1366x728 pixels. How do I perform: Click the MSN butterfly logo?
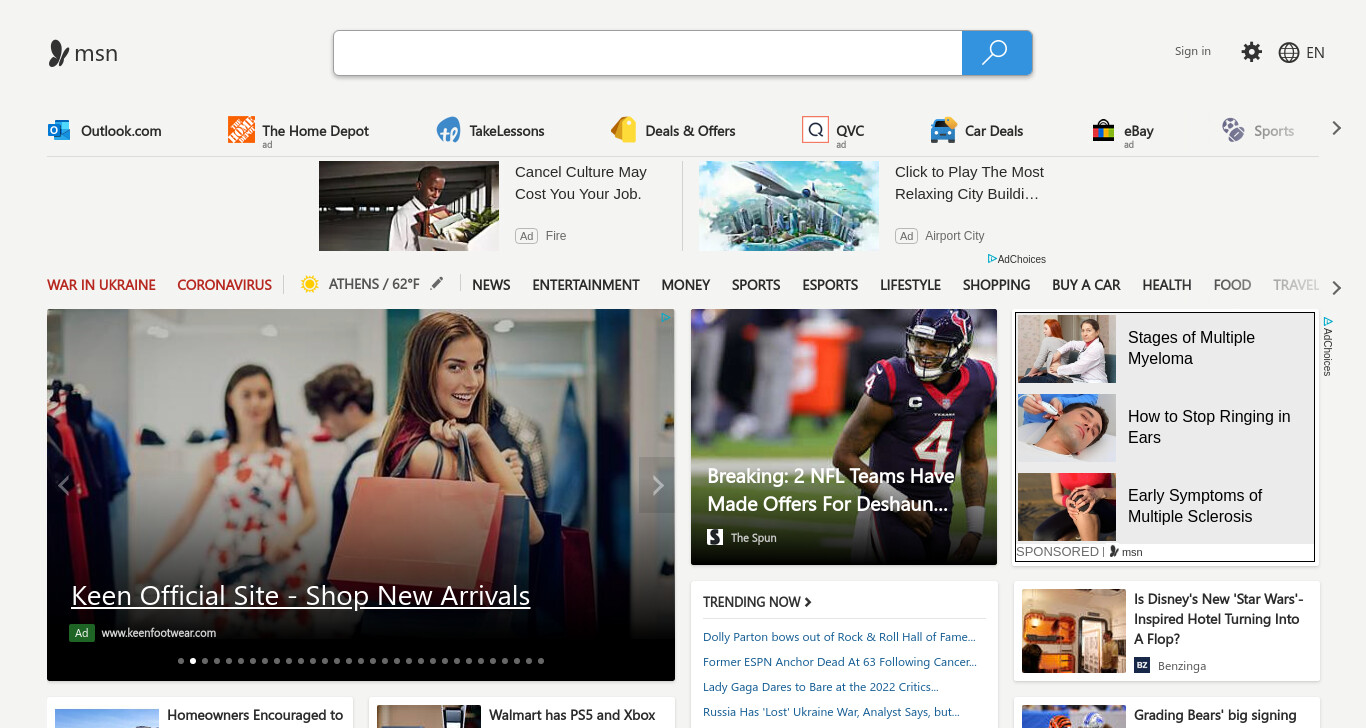[x=59, y=53]
